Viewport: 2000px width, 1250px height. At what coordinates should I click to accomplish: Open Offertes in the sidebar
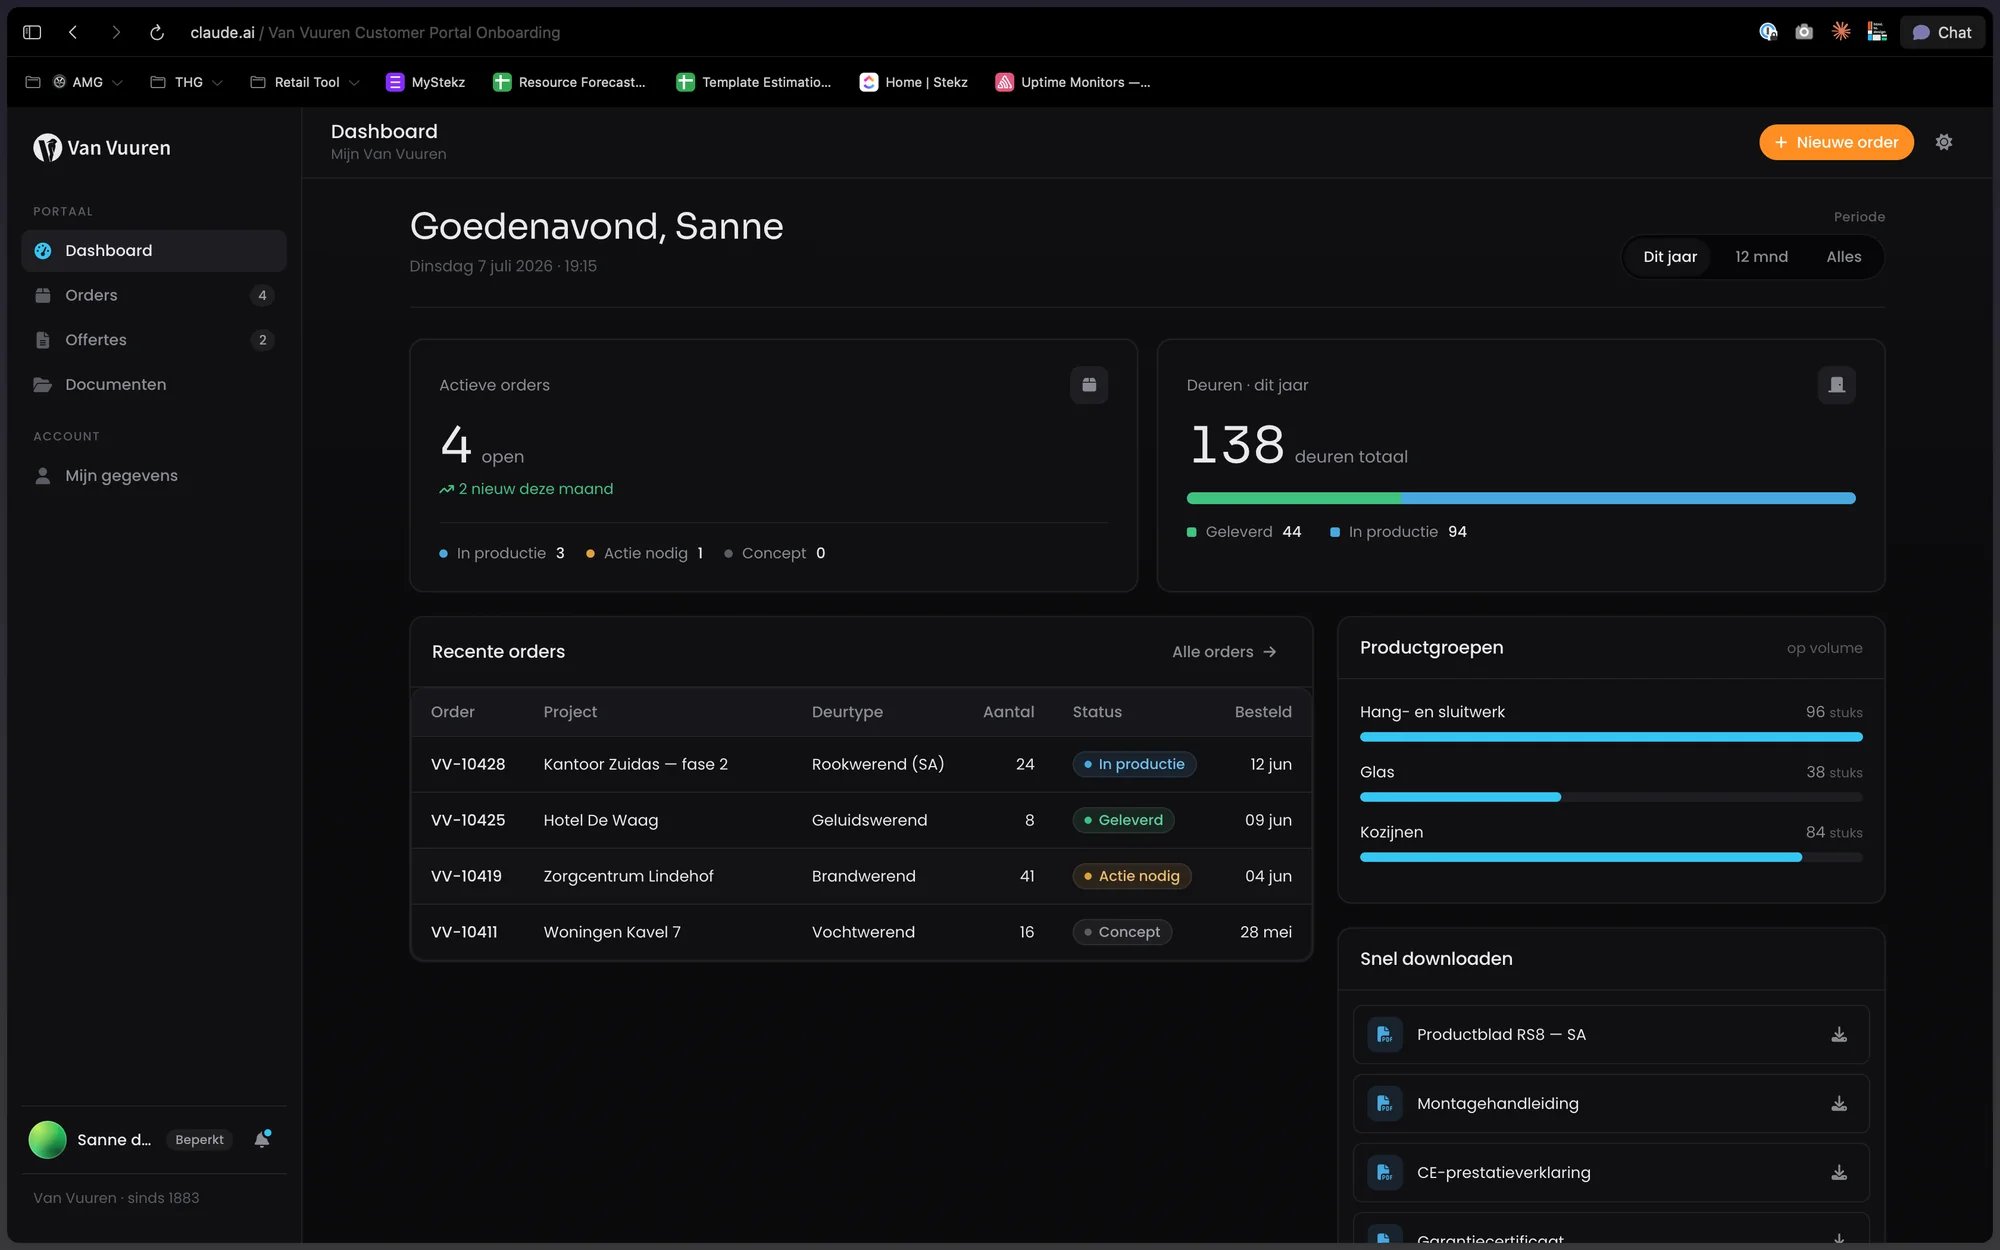pyautogui.click(x=154, y=340)
